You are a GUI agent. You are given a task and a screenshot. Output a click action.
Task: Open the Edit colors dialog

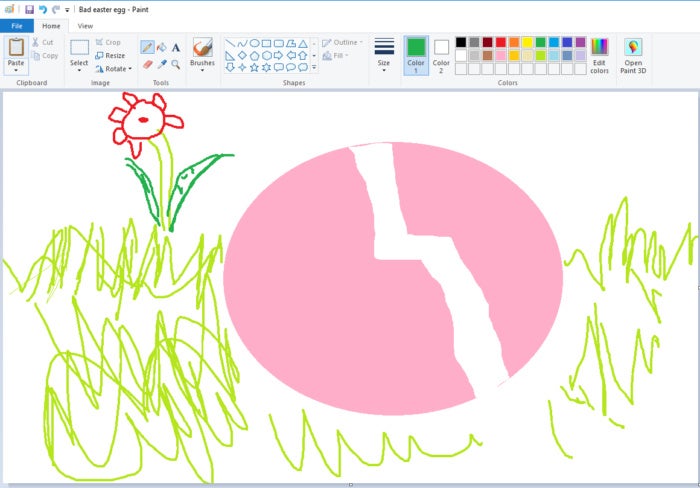(x=599, y=55)
